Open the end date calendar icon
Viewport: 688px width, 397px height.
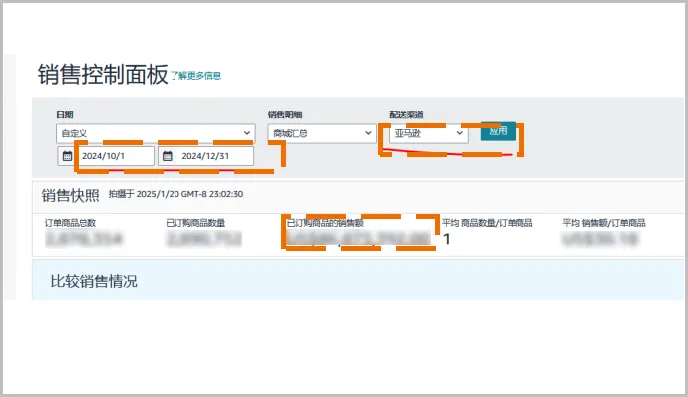(168, 156)
